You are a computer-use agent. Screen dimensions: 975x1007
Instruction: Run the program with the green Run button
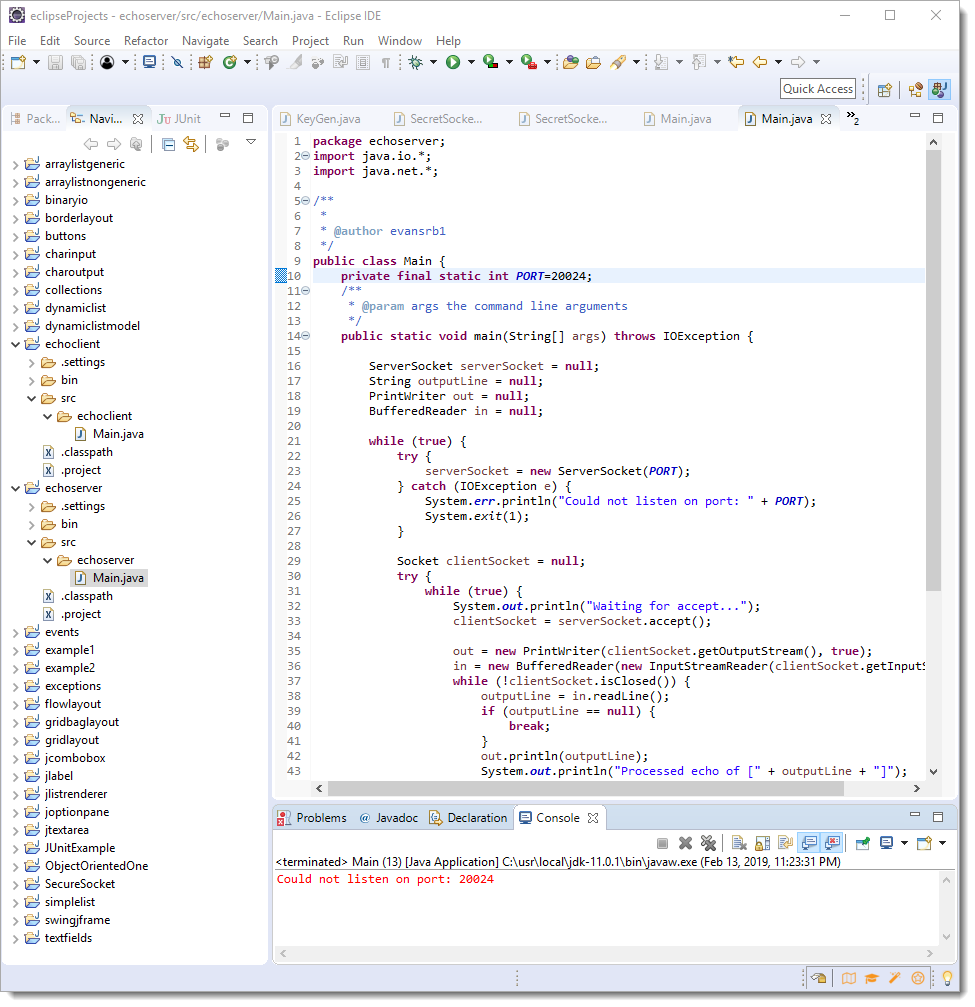point(453,62)
